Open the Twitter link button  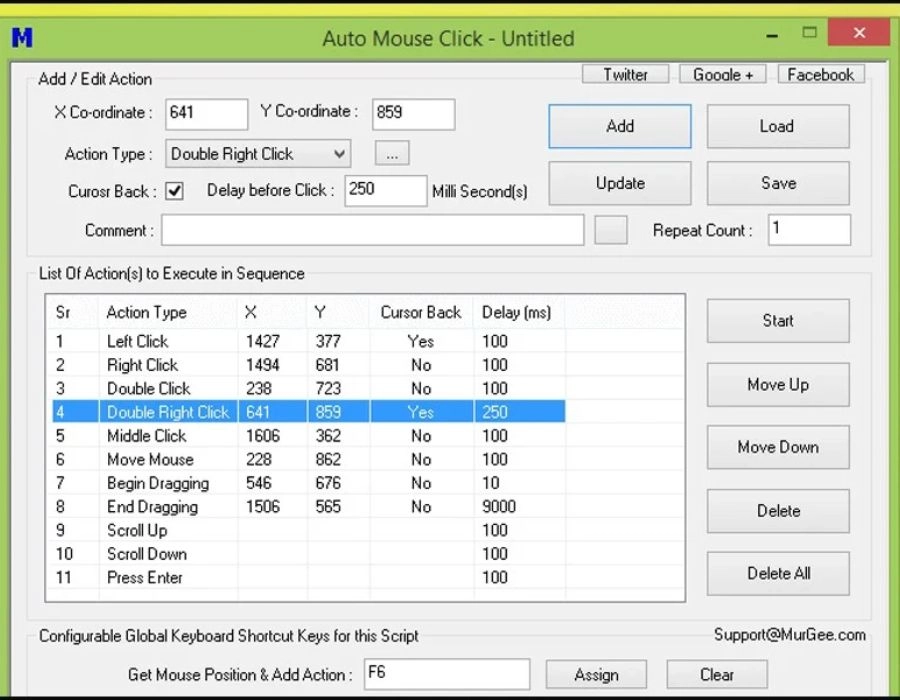[624, 73]
